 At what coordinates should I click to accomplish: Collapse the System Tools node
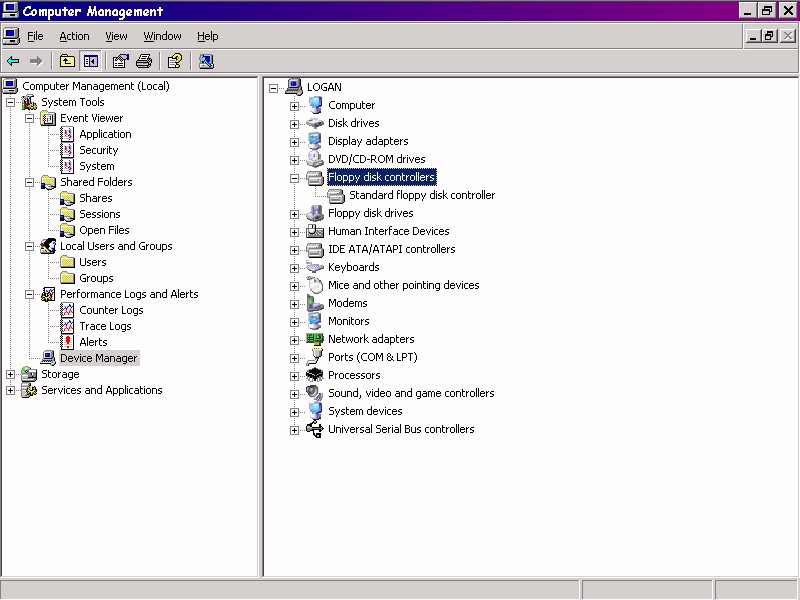(10, 103)
